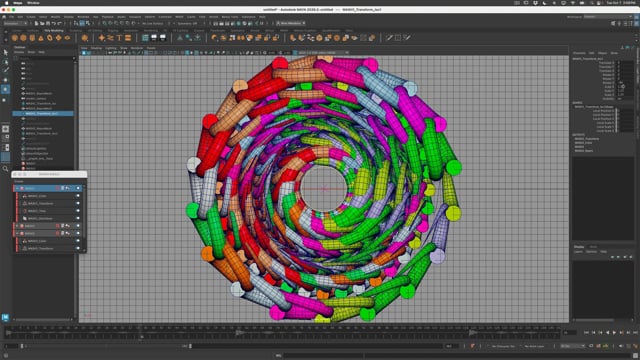Toggle visibility of MASH1 in MASH Editor
The image size is (640, 360).
tap(78, 188)
